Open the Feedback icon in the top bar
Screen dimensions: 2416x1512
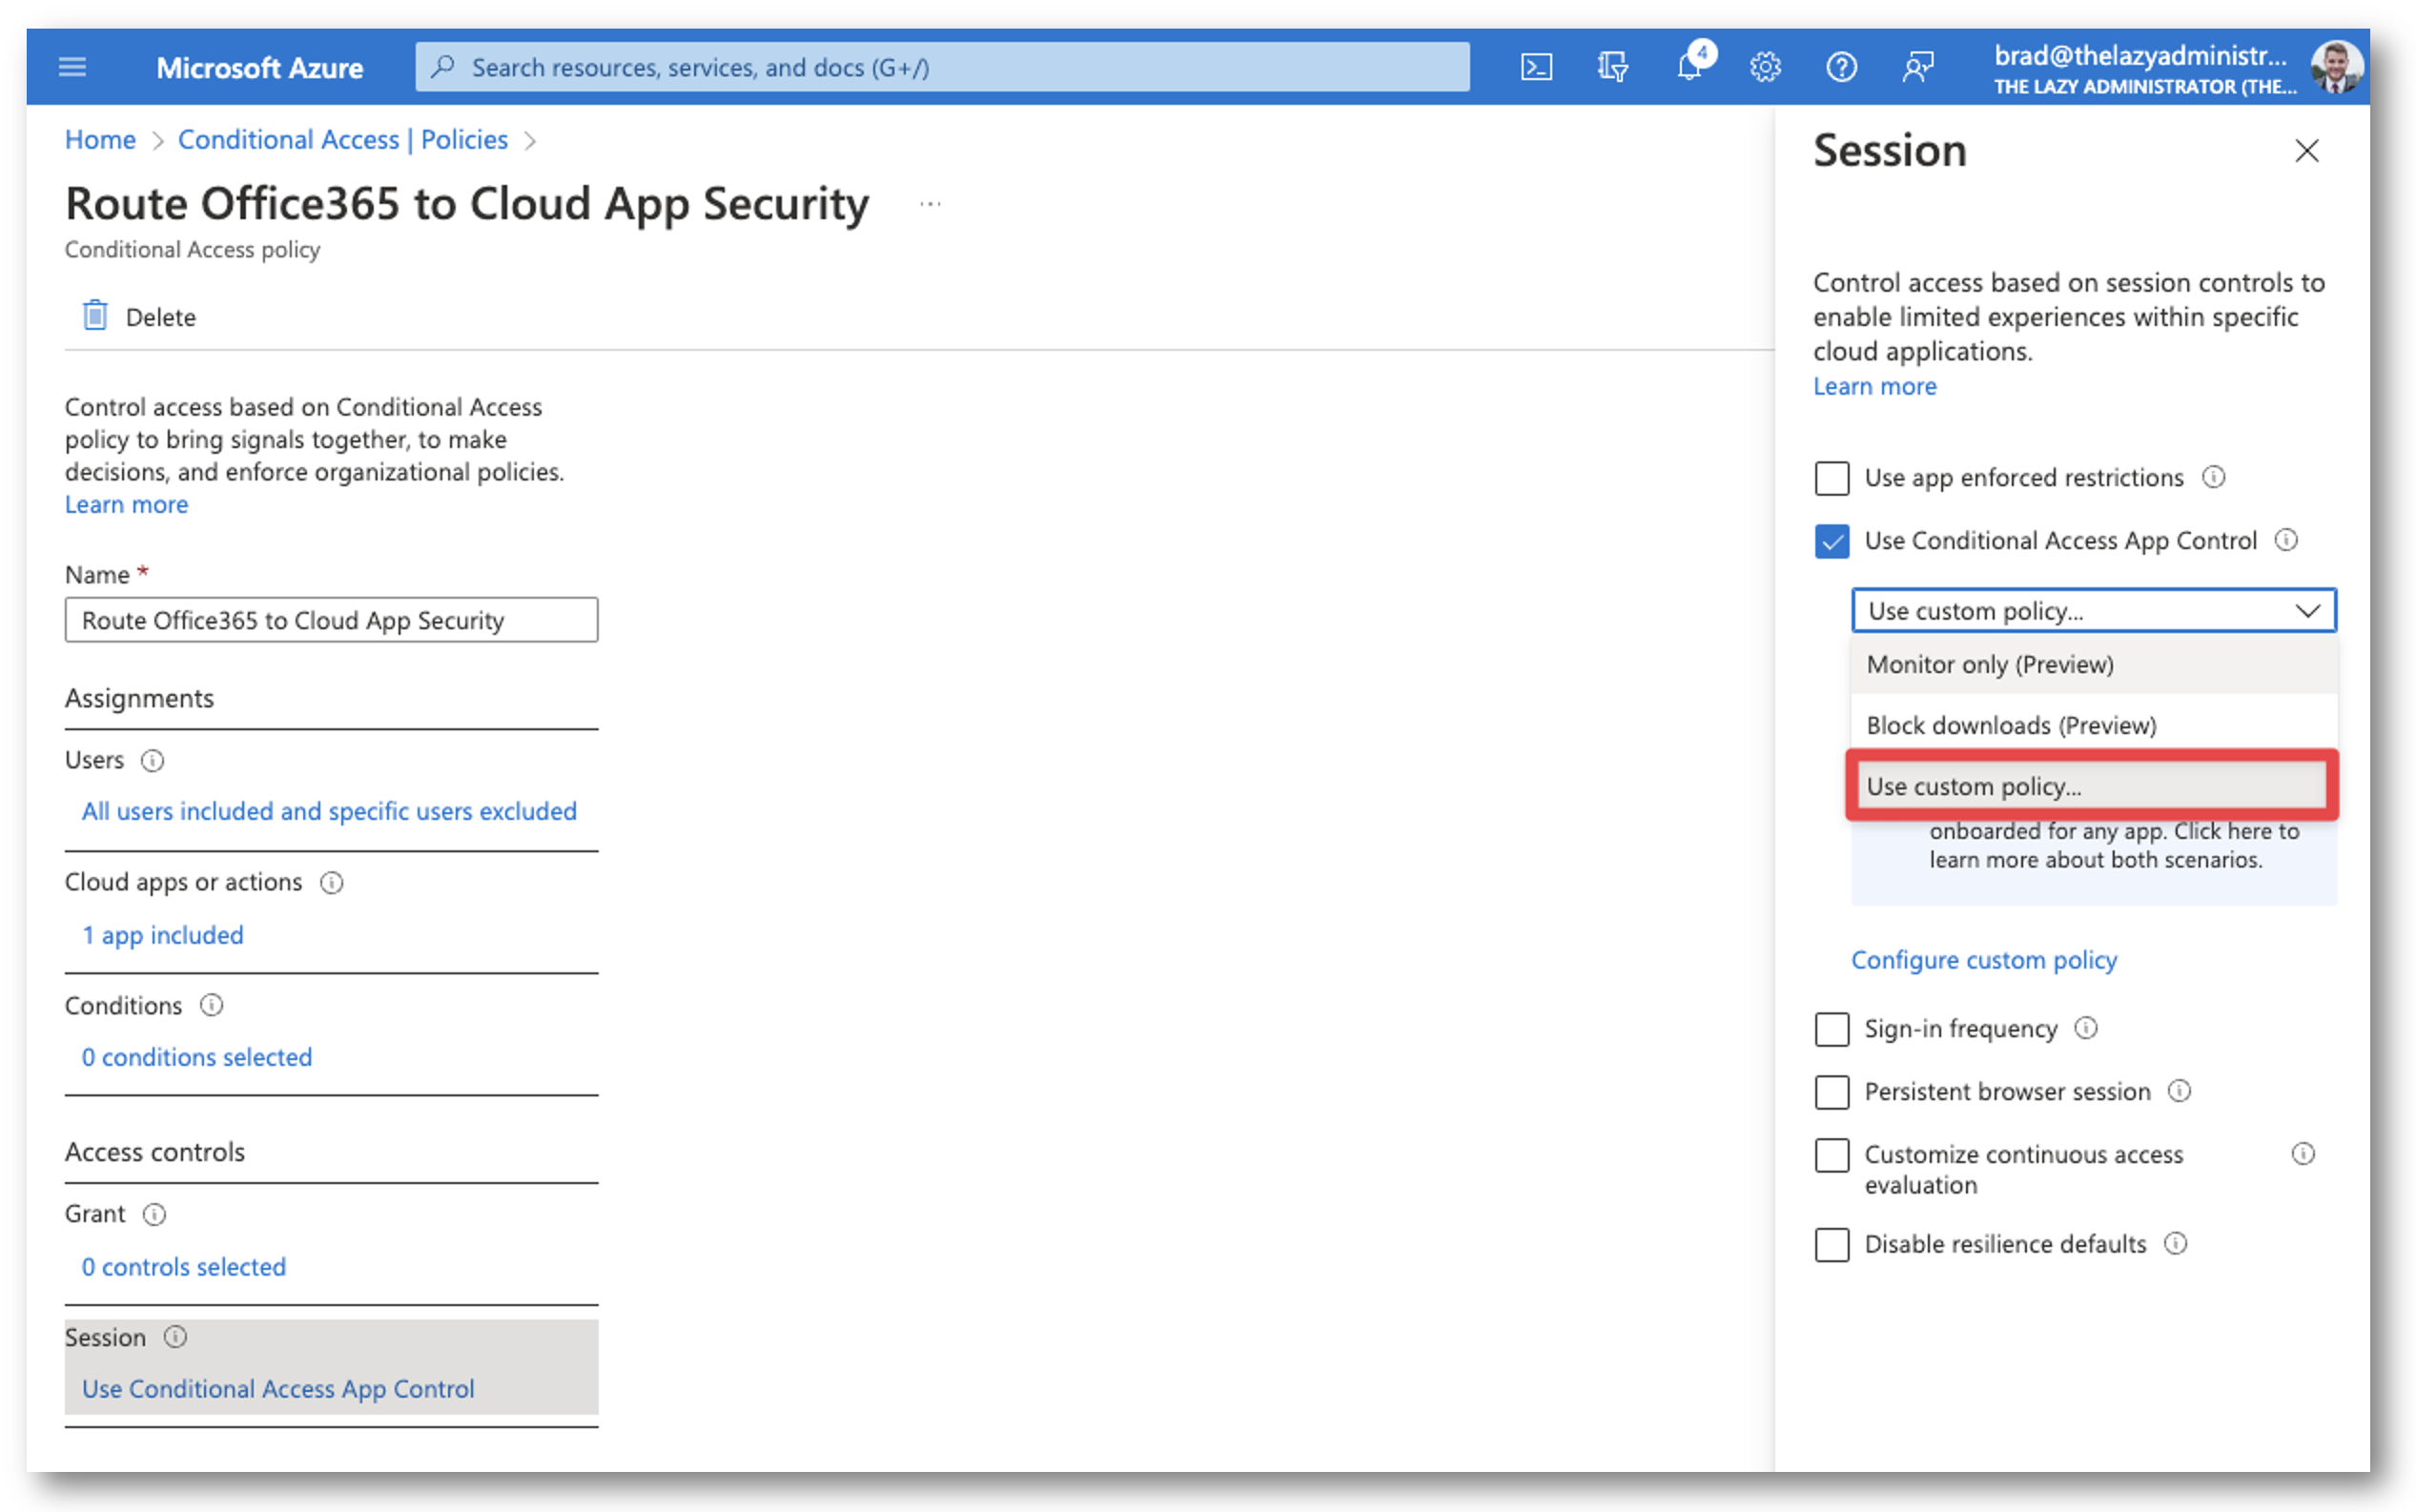[x=1917, y=67]
